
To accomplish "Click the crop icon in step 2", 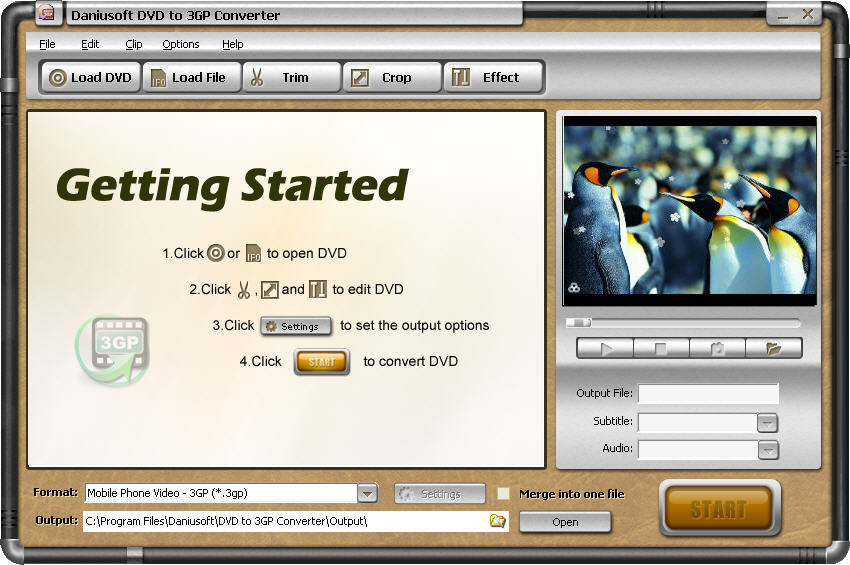I will 269,290.
